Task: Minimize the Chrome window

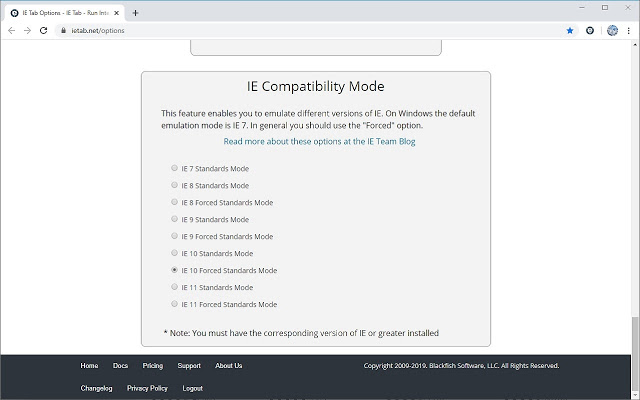Action: [582, 7]
